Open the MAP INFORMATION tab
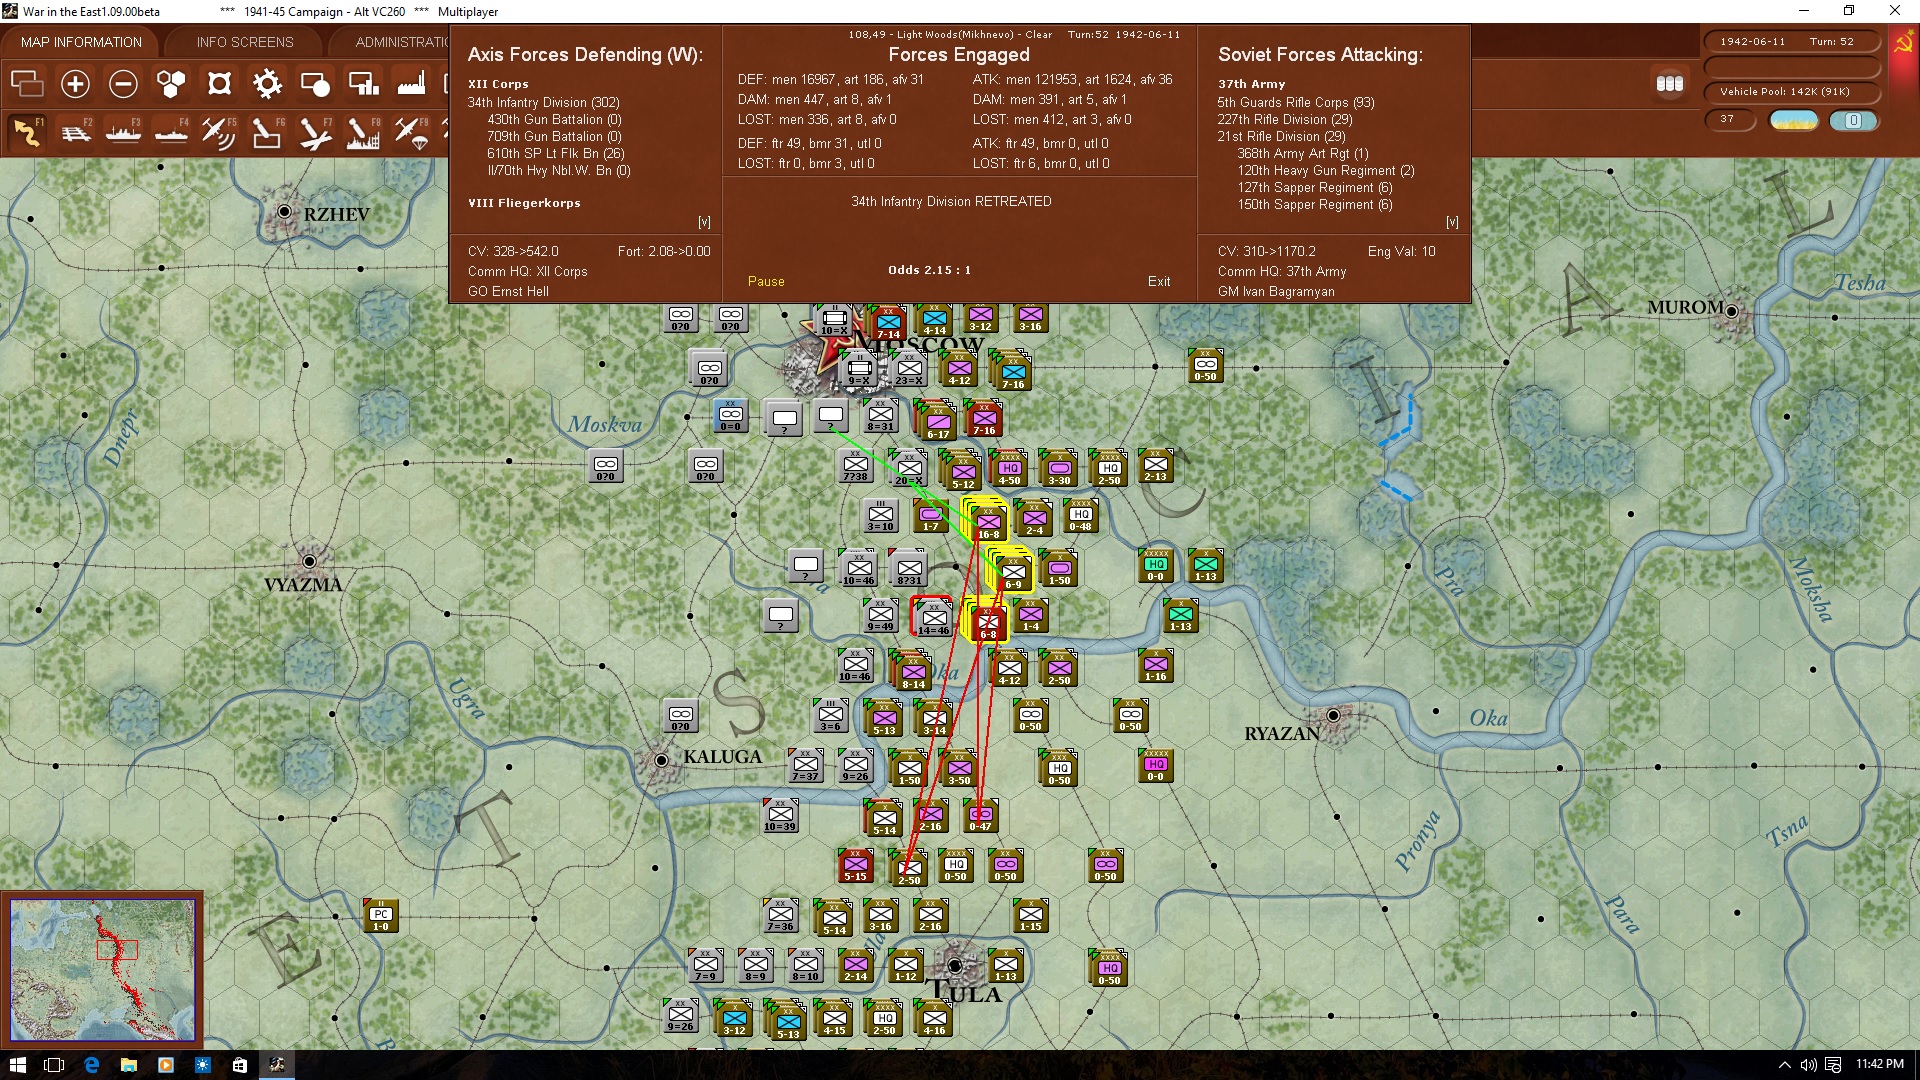The image size is (1920, 1080). 81,42
